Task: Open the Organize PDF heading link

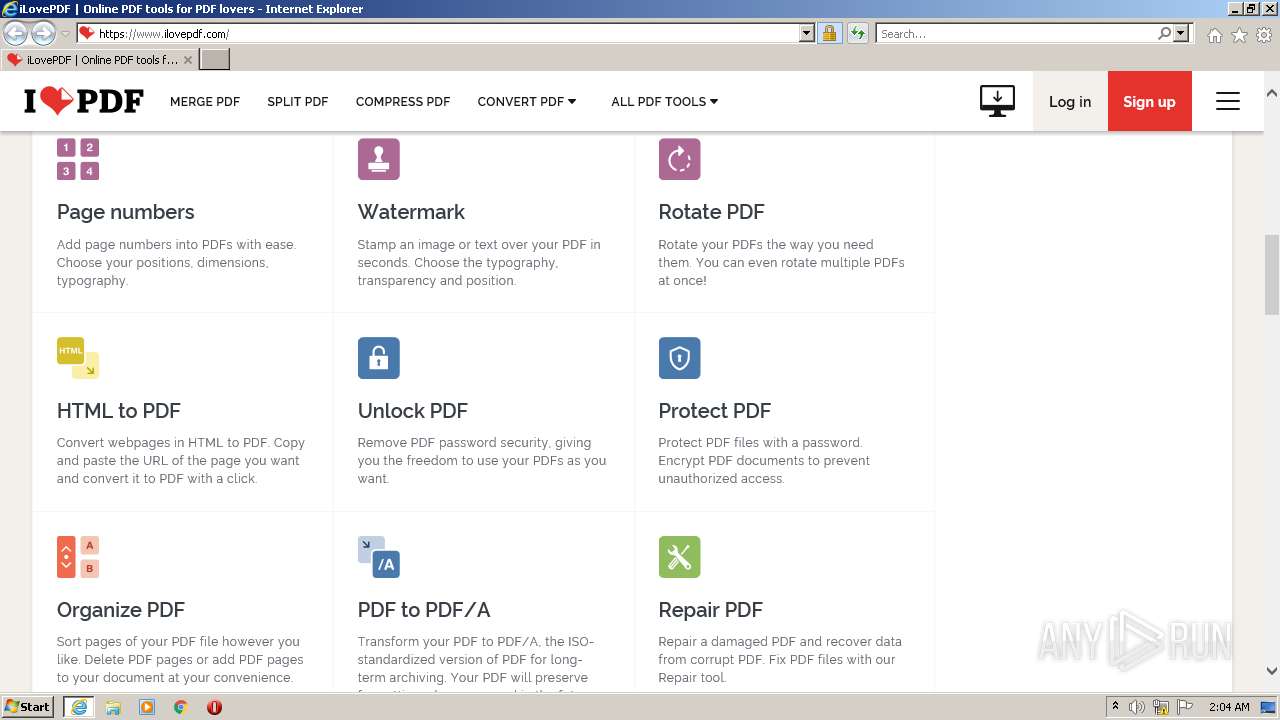Action: coord(121,610)
